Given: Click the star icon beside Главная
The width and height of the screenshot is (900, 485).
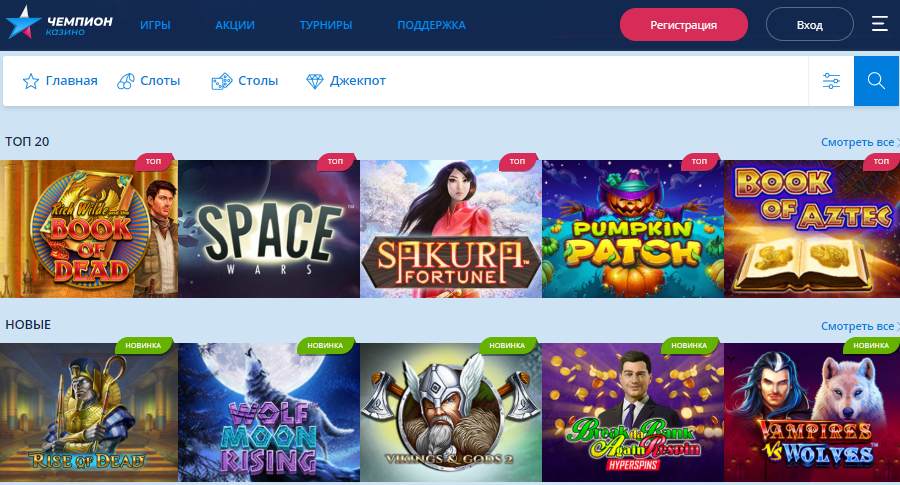Looking at the screenshot, I should (30, 81).
